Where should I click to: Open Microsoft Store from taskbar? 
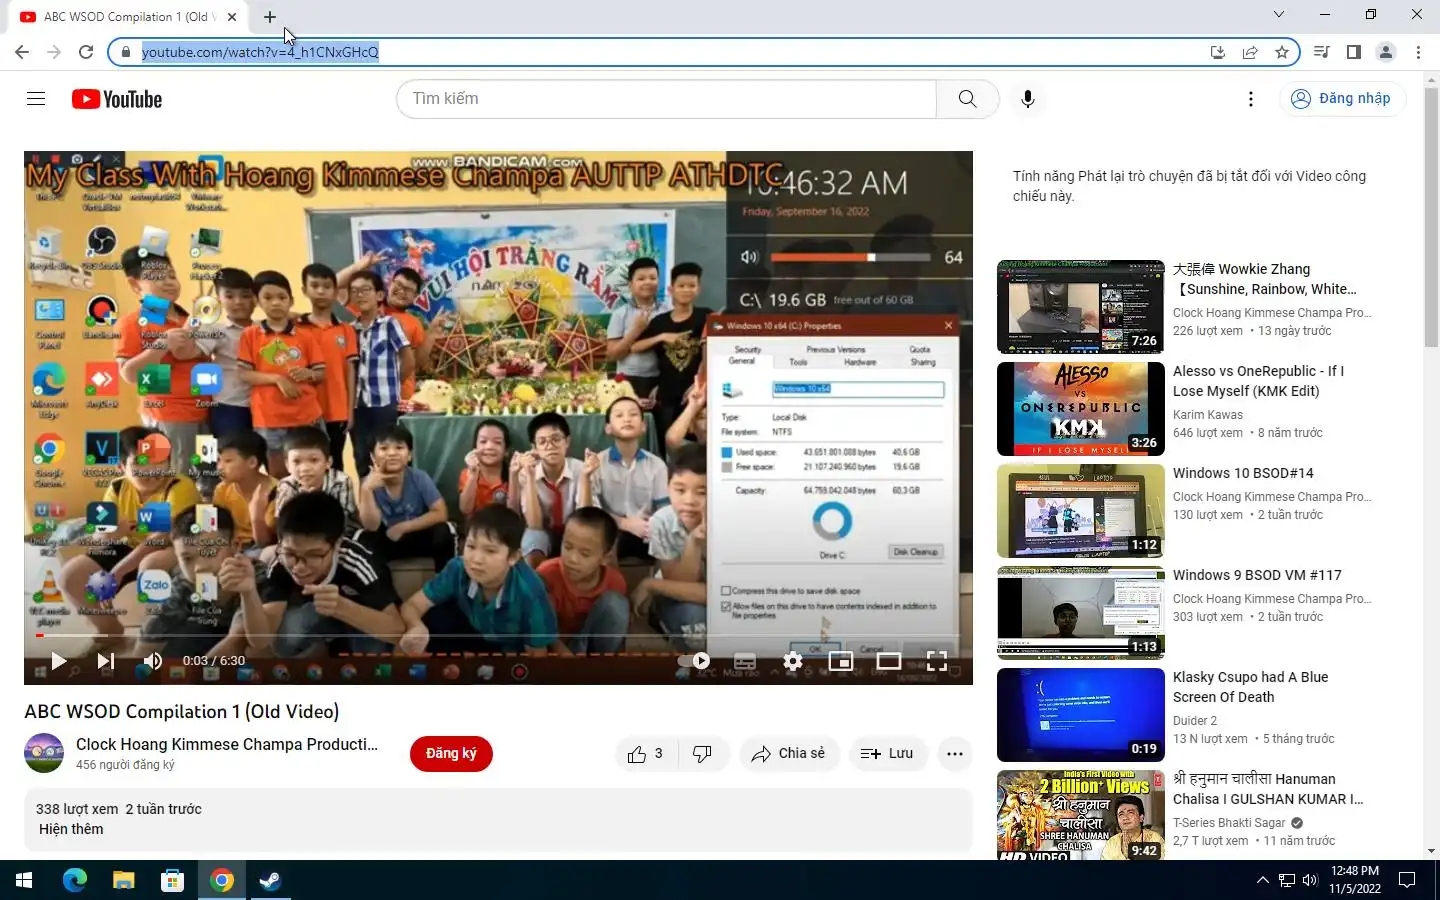pos(173,880)
